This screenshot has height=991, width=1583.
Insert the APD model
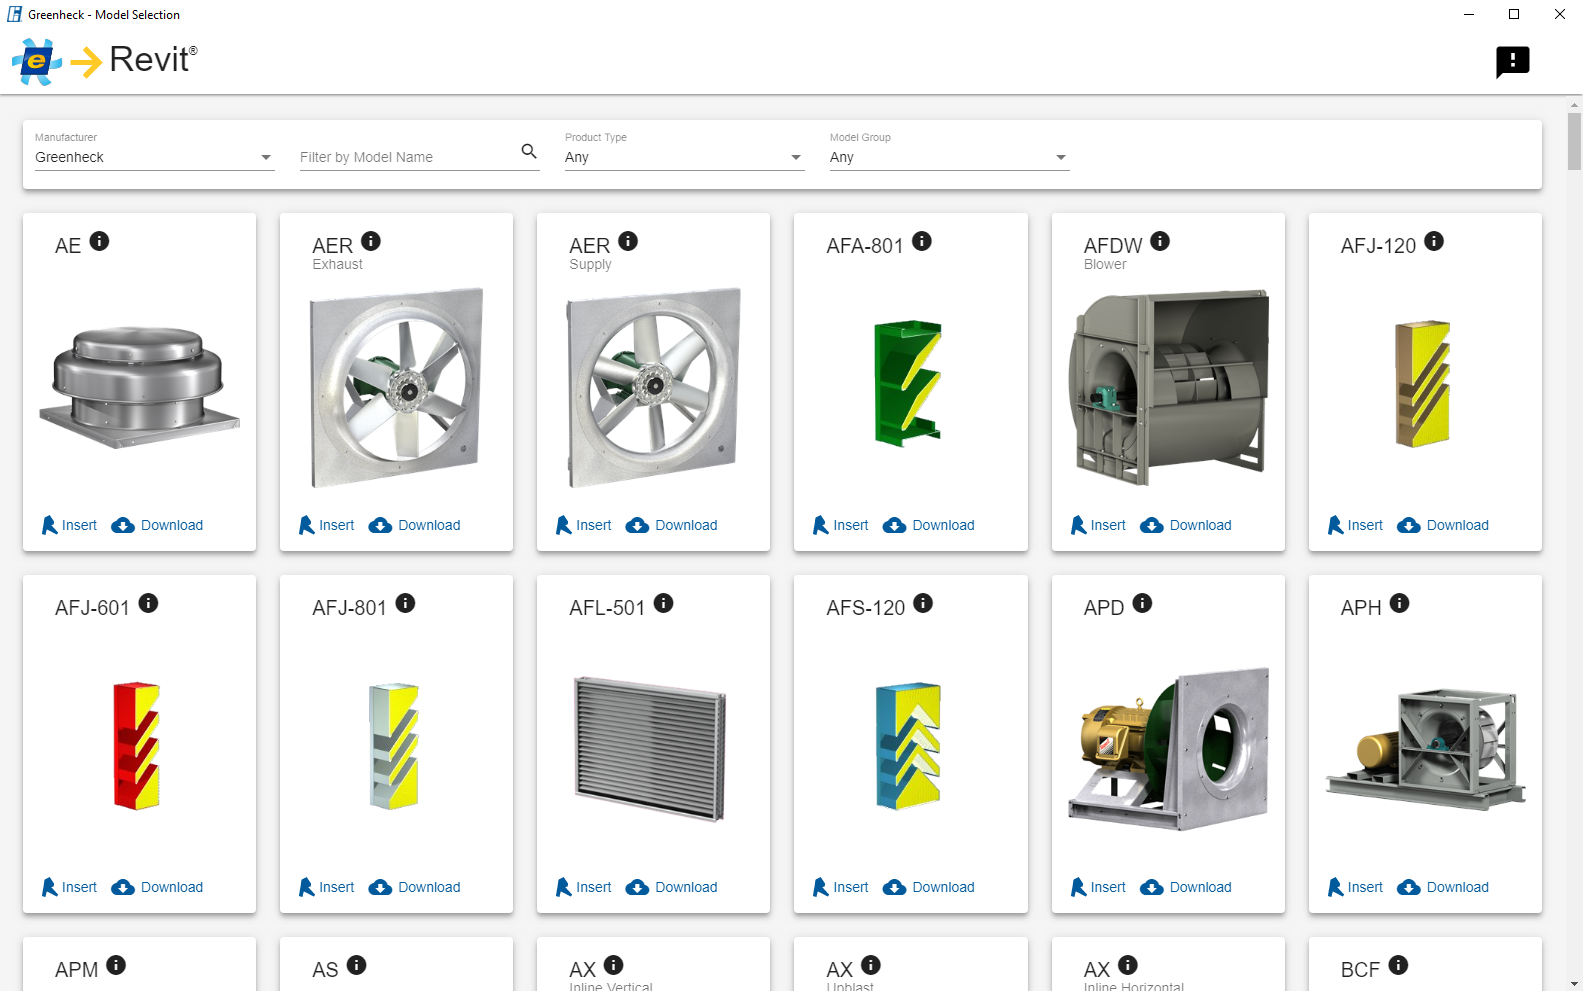pyautogui.click(x=1098, y=887)
